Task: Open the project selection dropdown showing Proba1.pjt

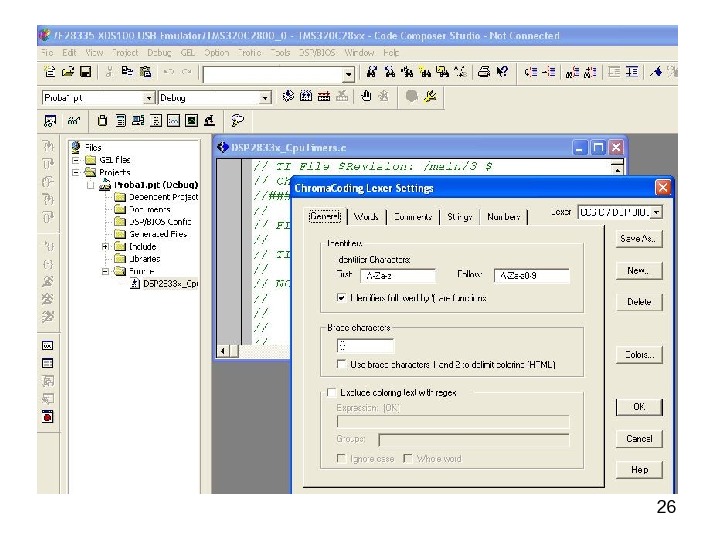Action: pos(148,98)
